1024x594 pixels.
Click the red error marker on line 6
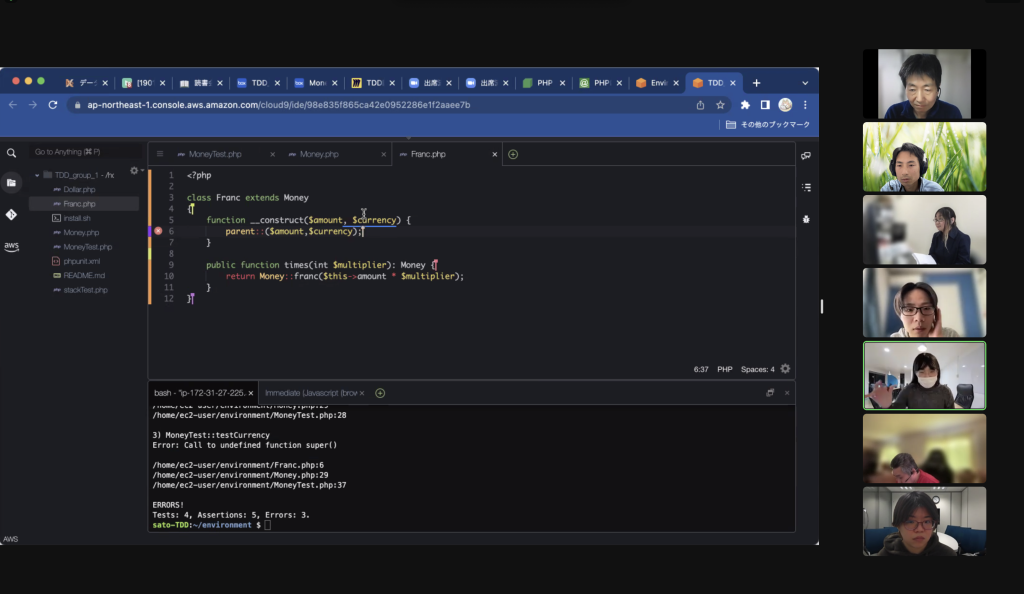pos(158,231)
